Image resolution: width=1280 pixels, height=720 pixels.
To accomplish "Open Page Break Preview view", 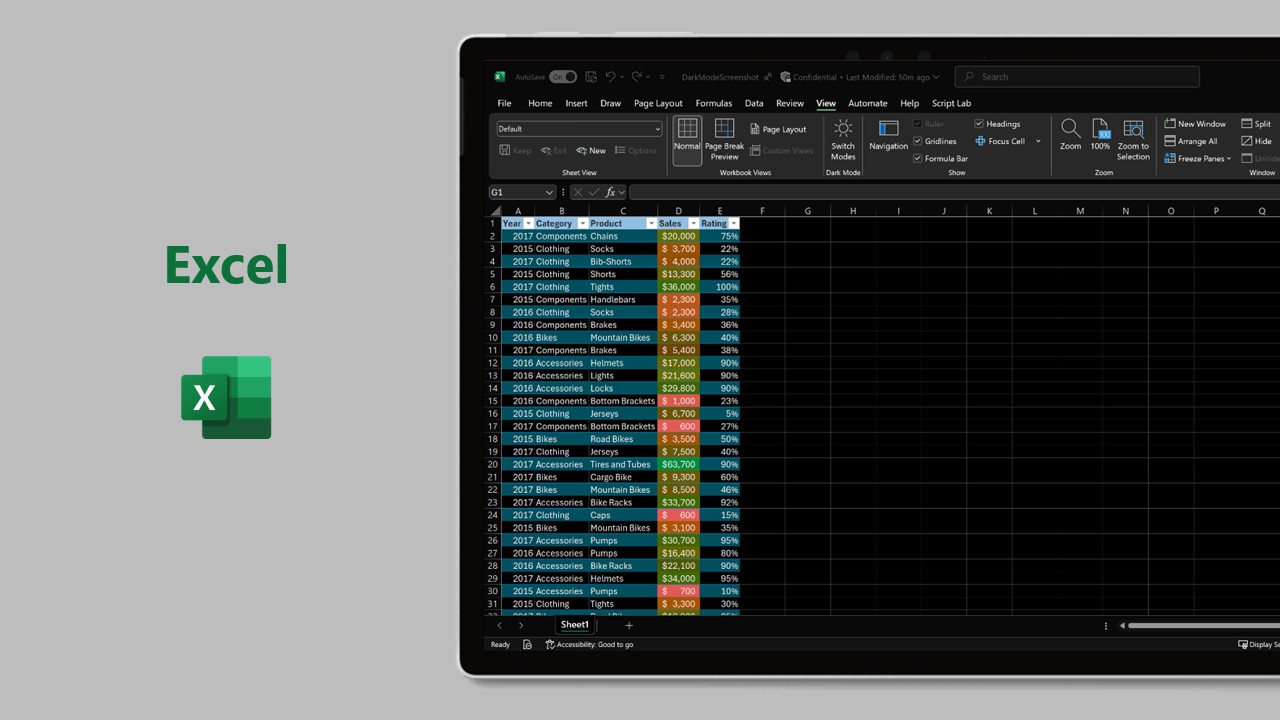I will [x=725, y=140].
